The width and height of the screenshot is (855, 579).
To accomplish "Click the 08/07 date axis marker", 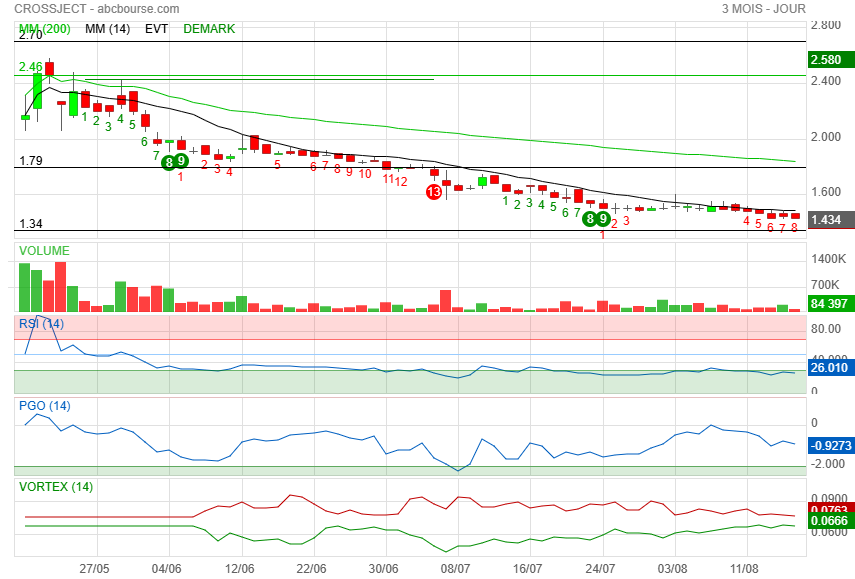I will 455,569.
